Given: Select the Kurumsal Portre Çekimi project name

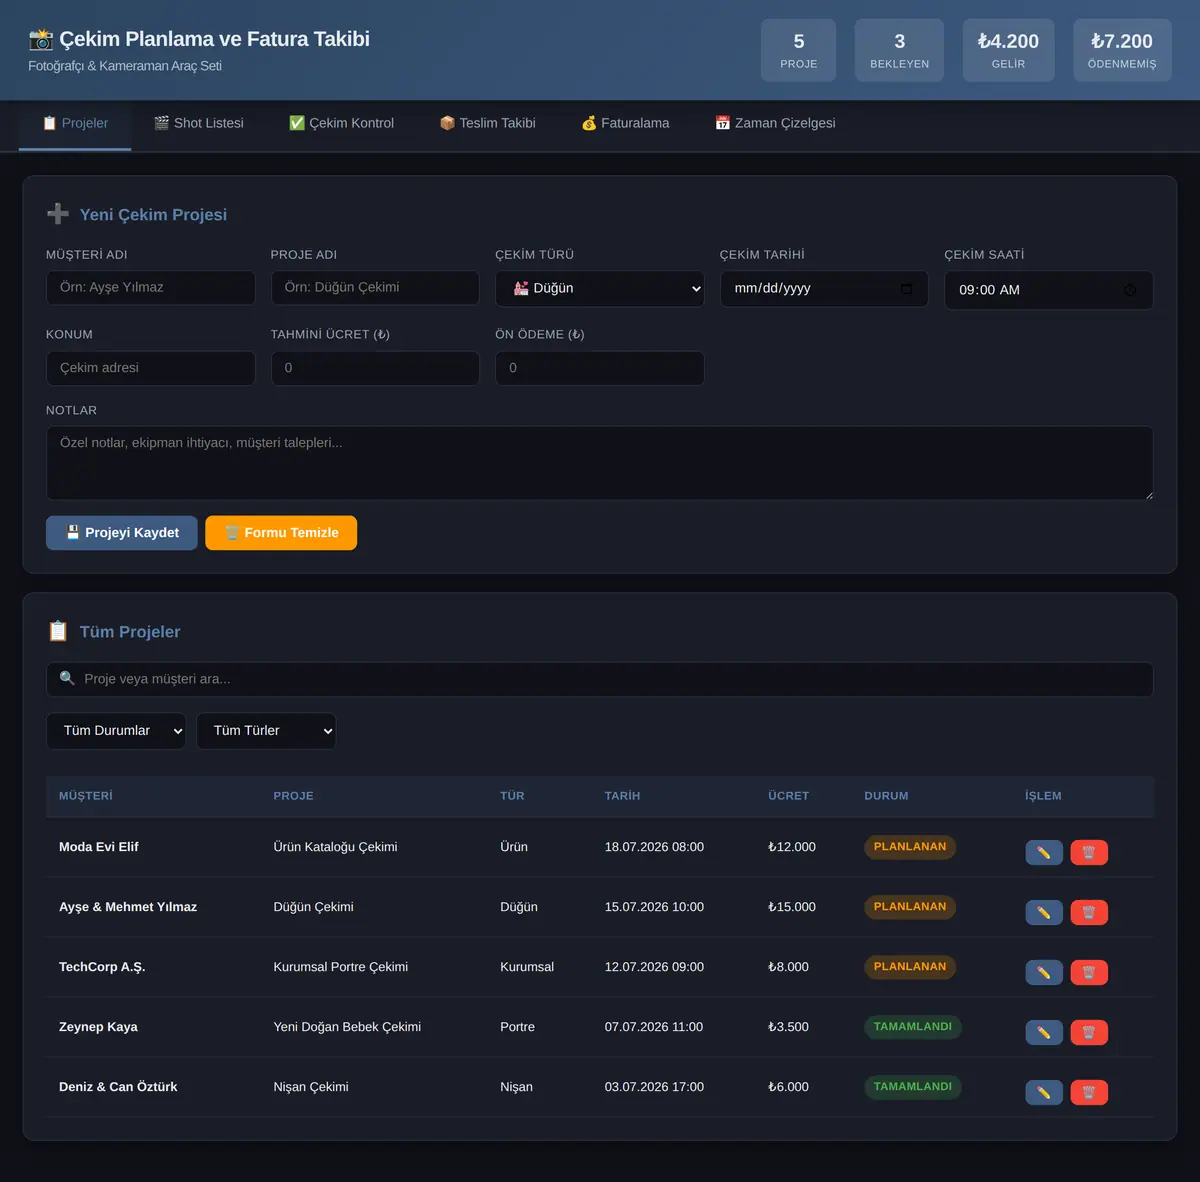Looking at the screenshot, I should [341, 967].
